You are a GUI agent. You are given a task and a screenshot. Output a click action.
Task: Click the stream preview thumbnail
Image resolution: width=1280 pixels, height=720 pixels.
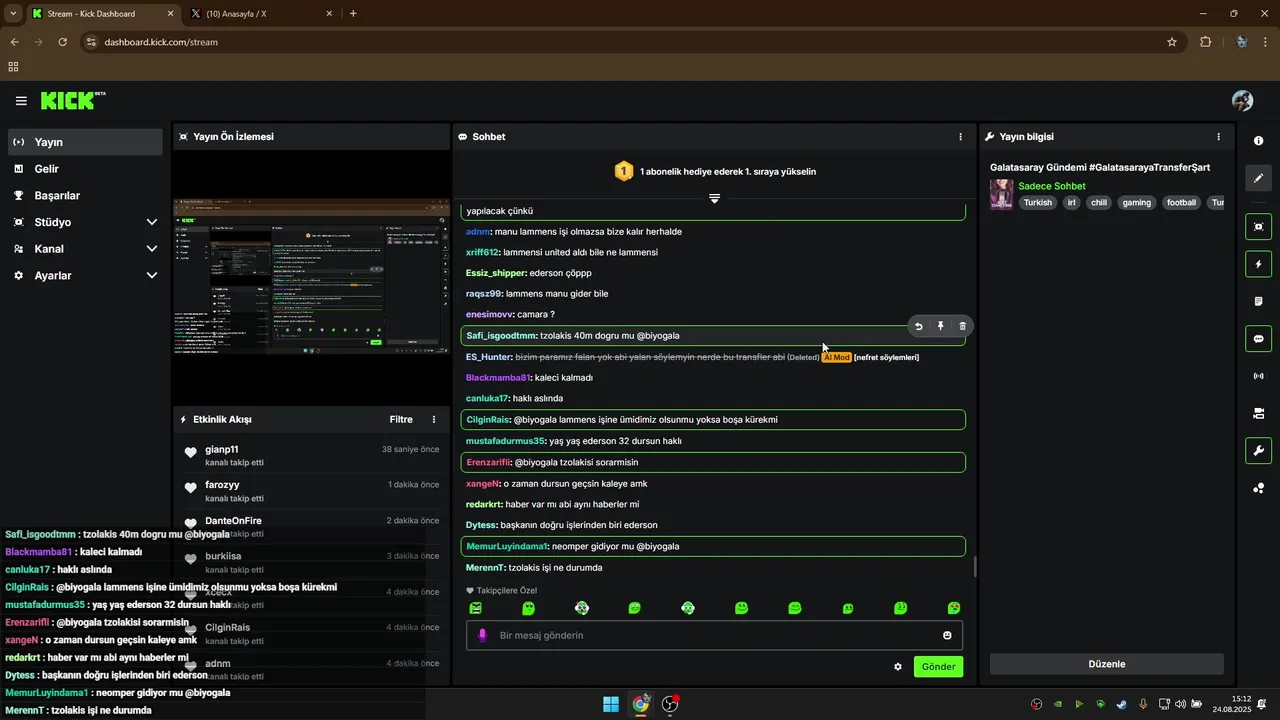(x=311, y=277)
